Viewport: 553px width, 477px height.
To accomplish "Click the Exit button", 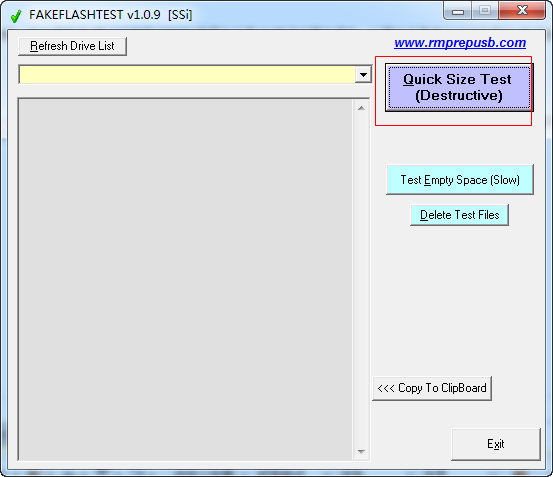I will click(496, 444).
